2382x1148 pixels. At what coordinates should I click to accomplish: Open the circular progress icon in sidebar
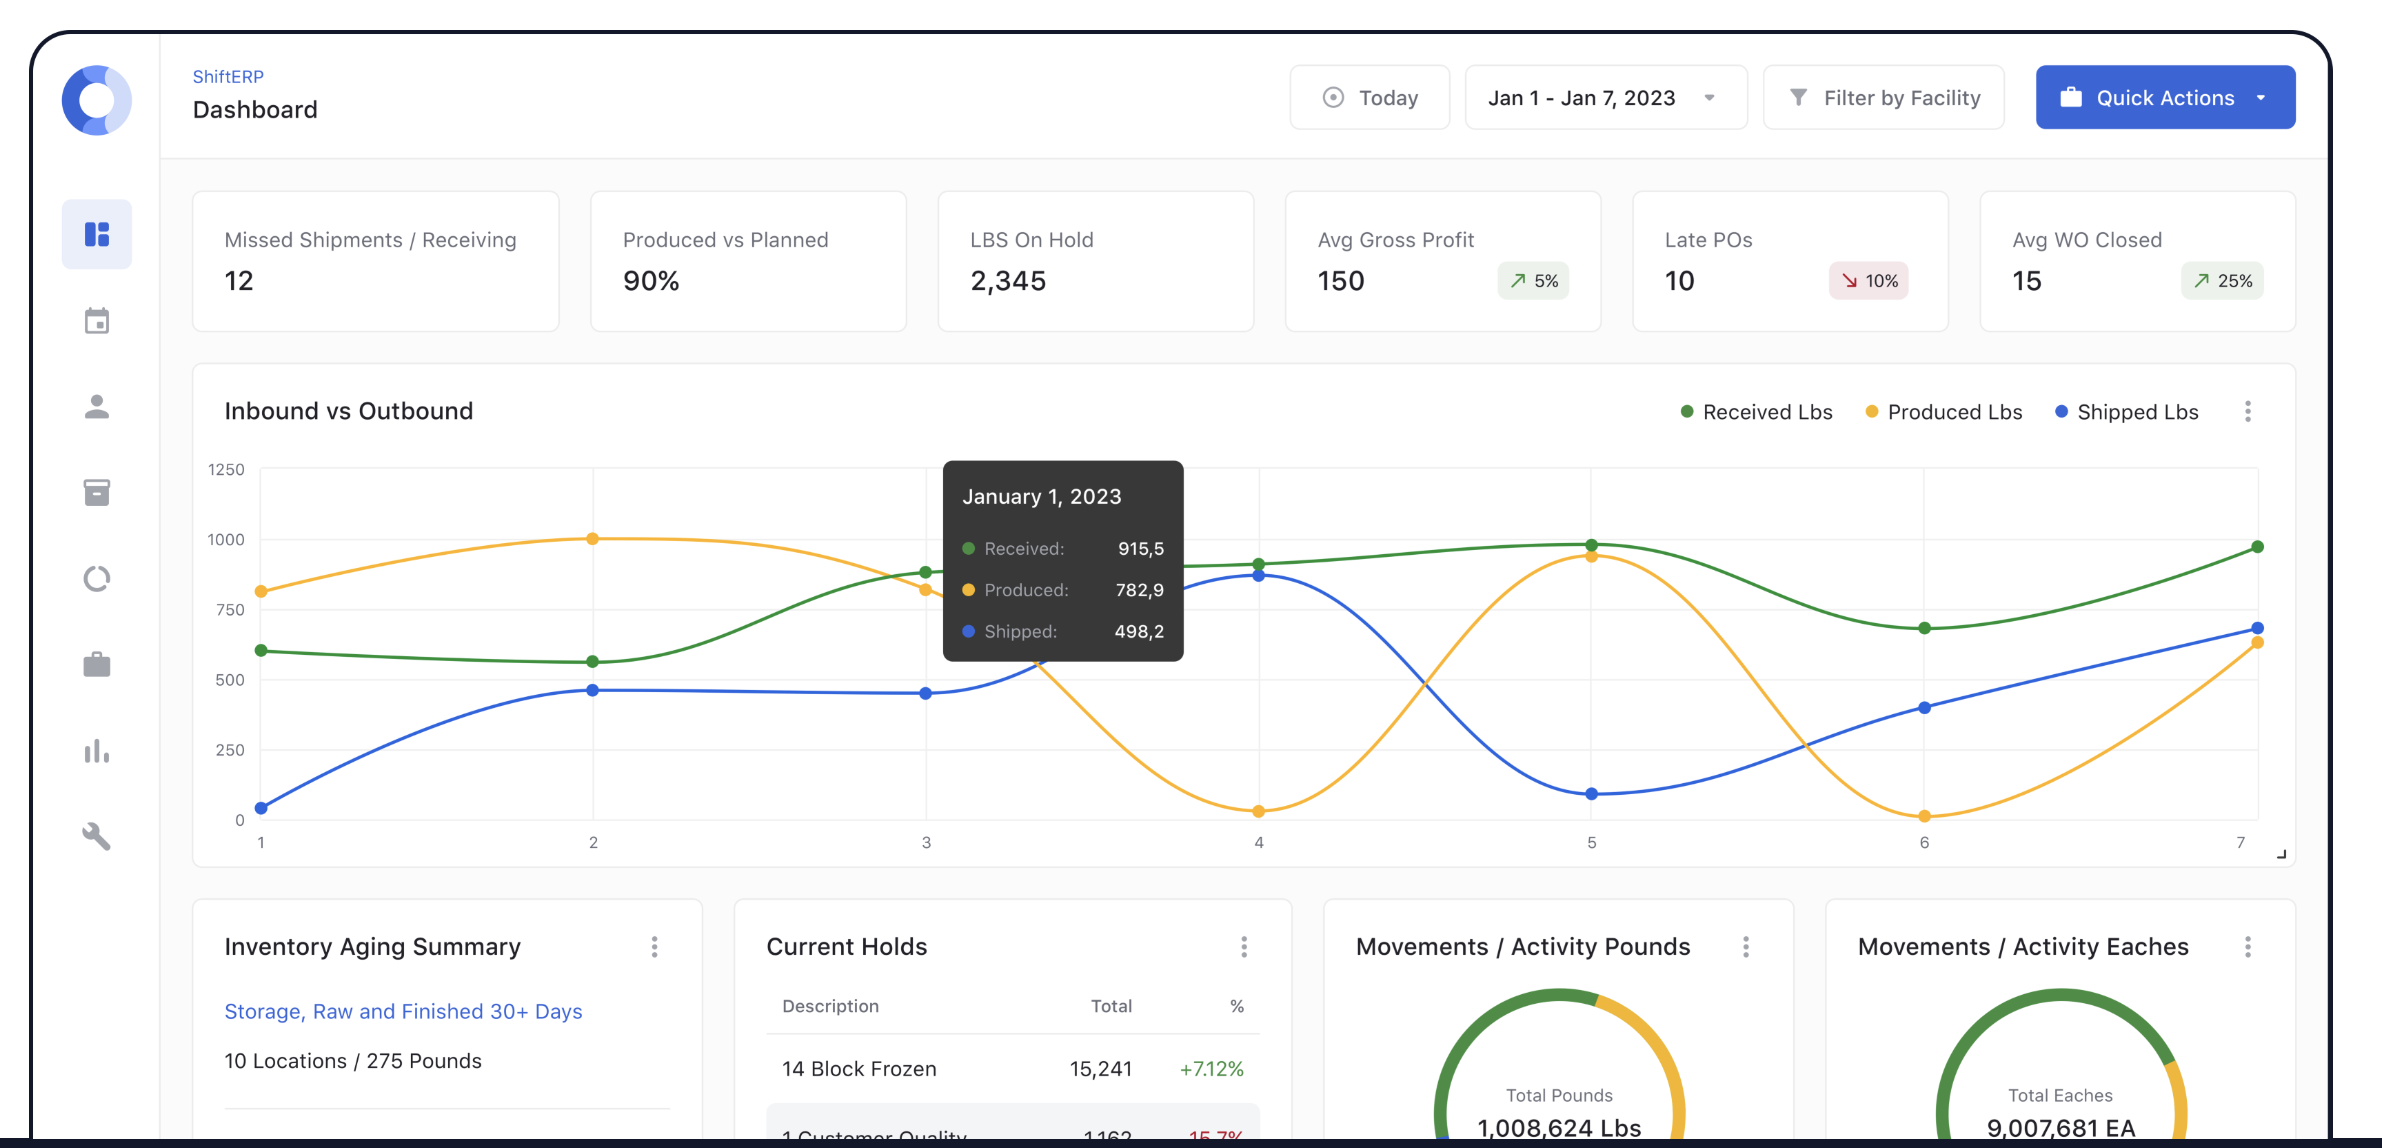97,579
